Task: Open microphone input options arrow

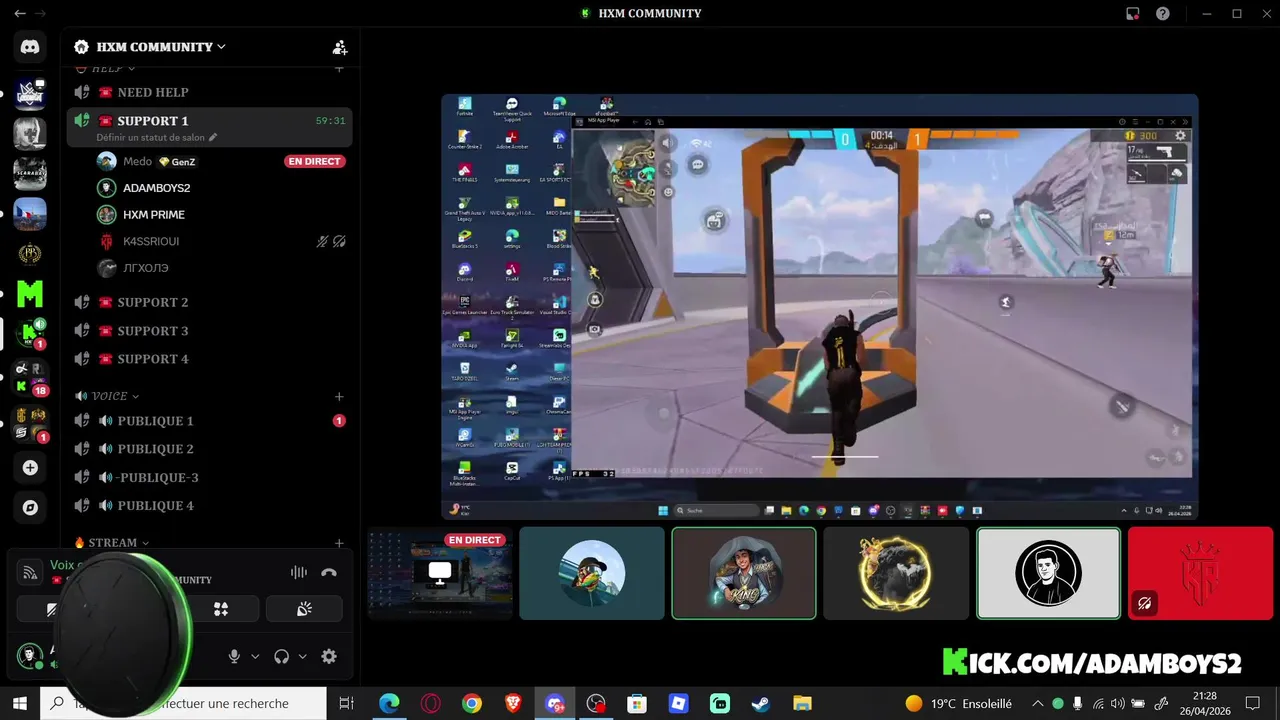Action: point(255,657)
